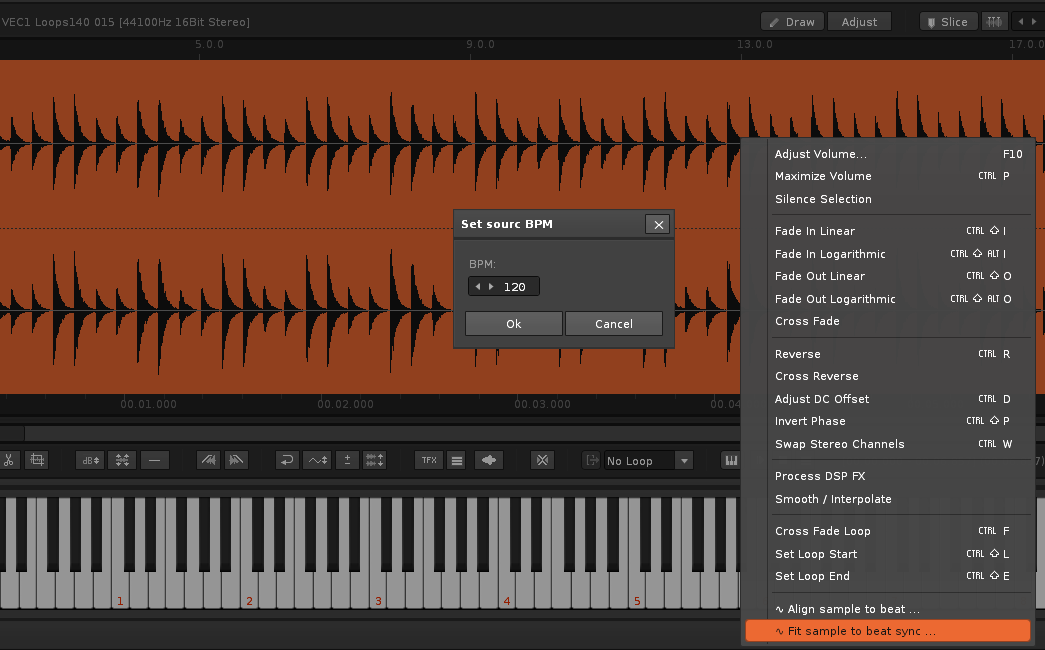Click the fade out icon
1045x650 pixels.
point(236,460)
